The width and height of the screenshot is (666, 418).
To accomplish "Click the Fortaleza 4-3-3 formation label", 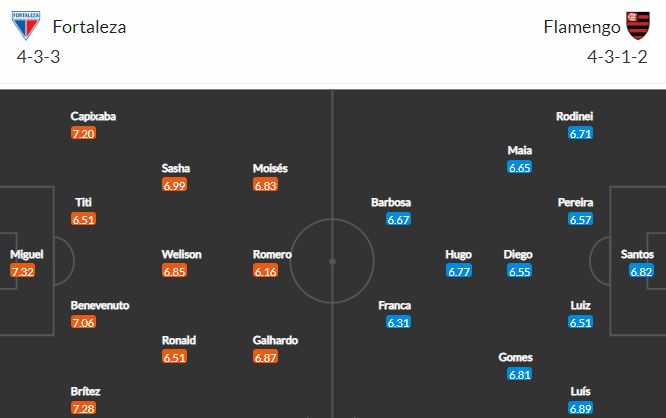I will pyautogui.click(x=38, y=57).
